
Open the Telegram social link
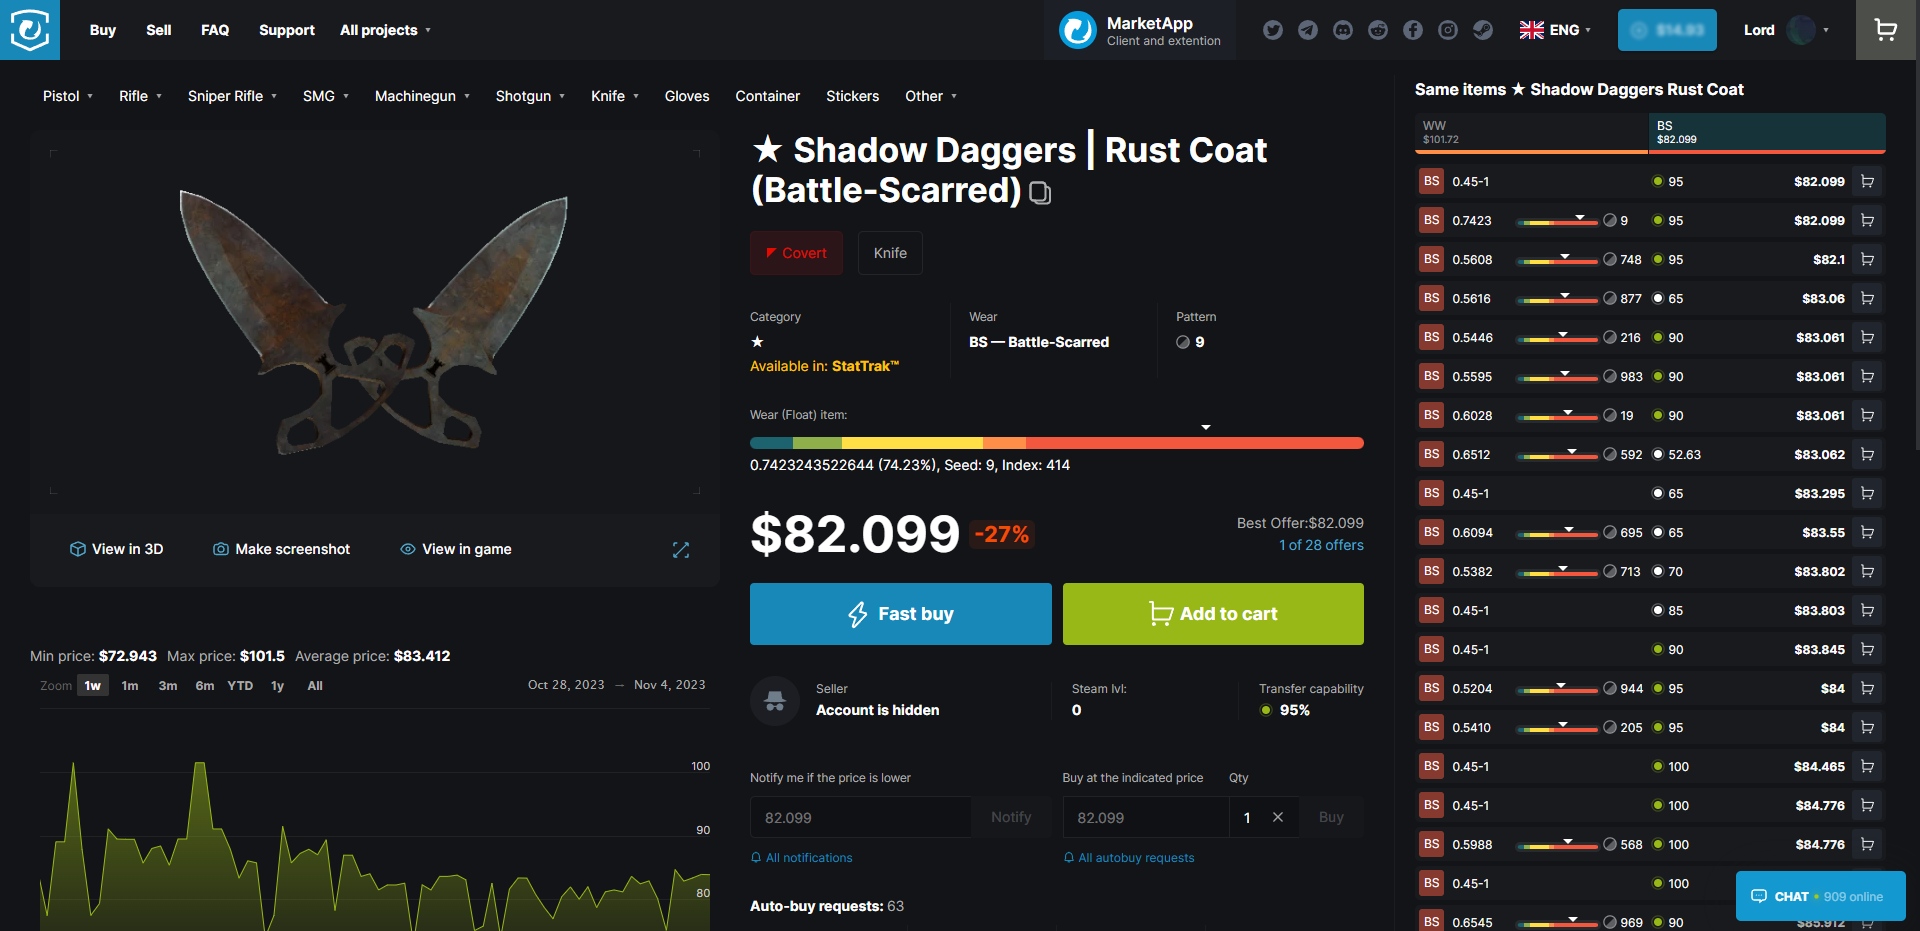tap(1307, 30)
